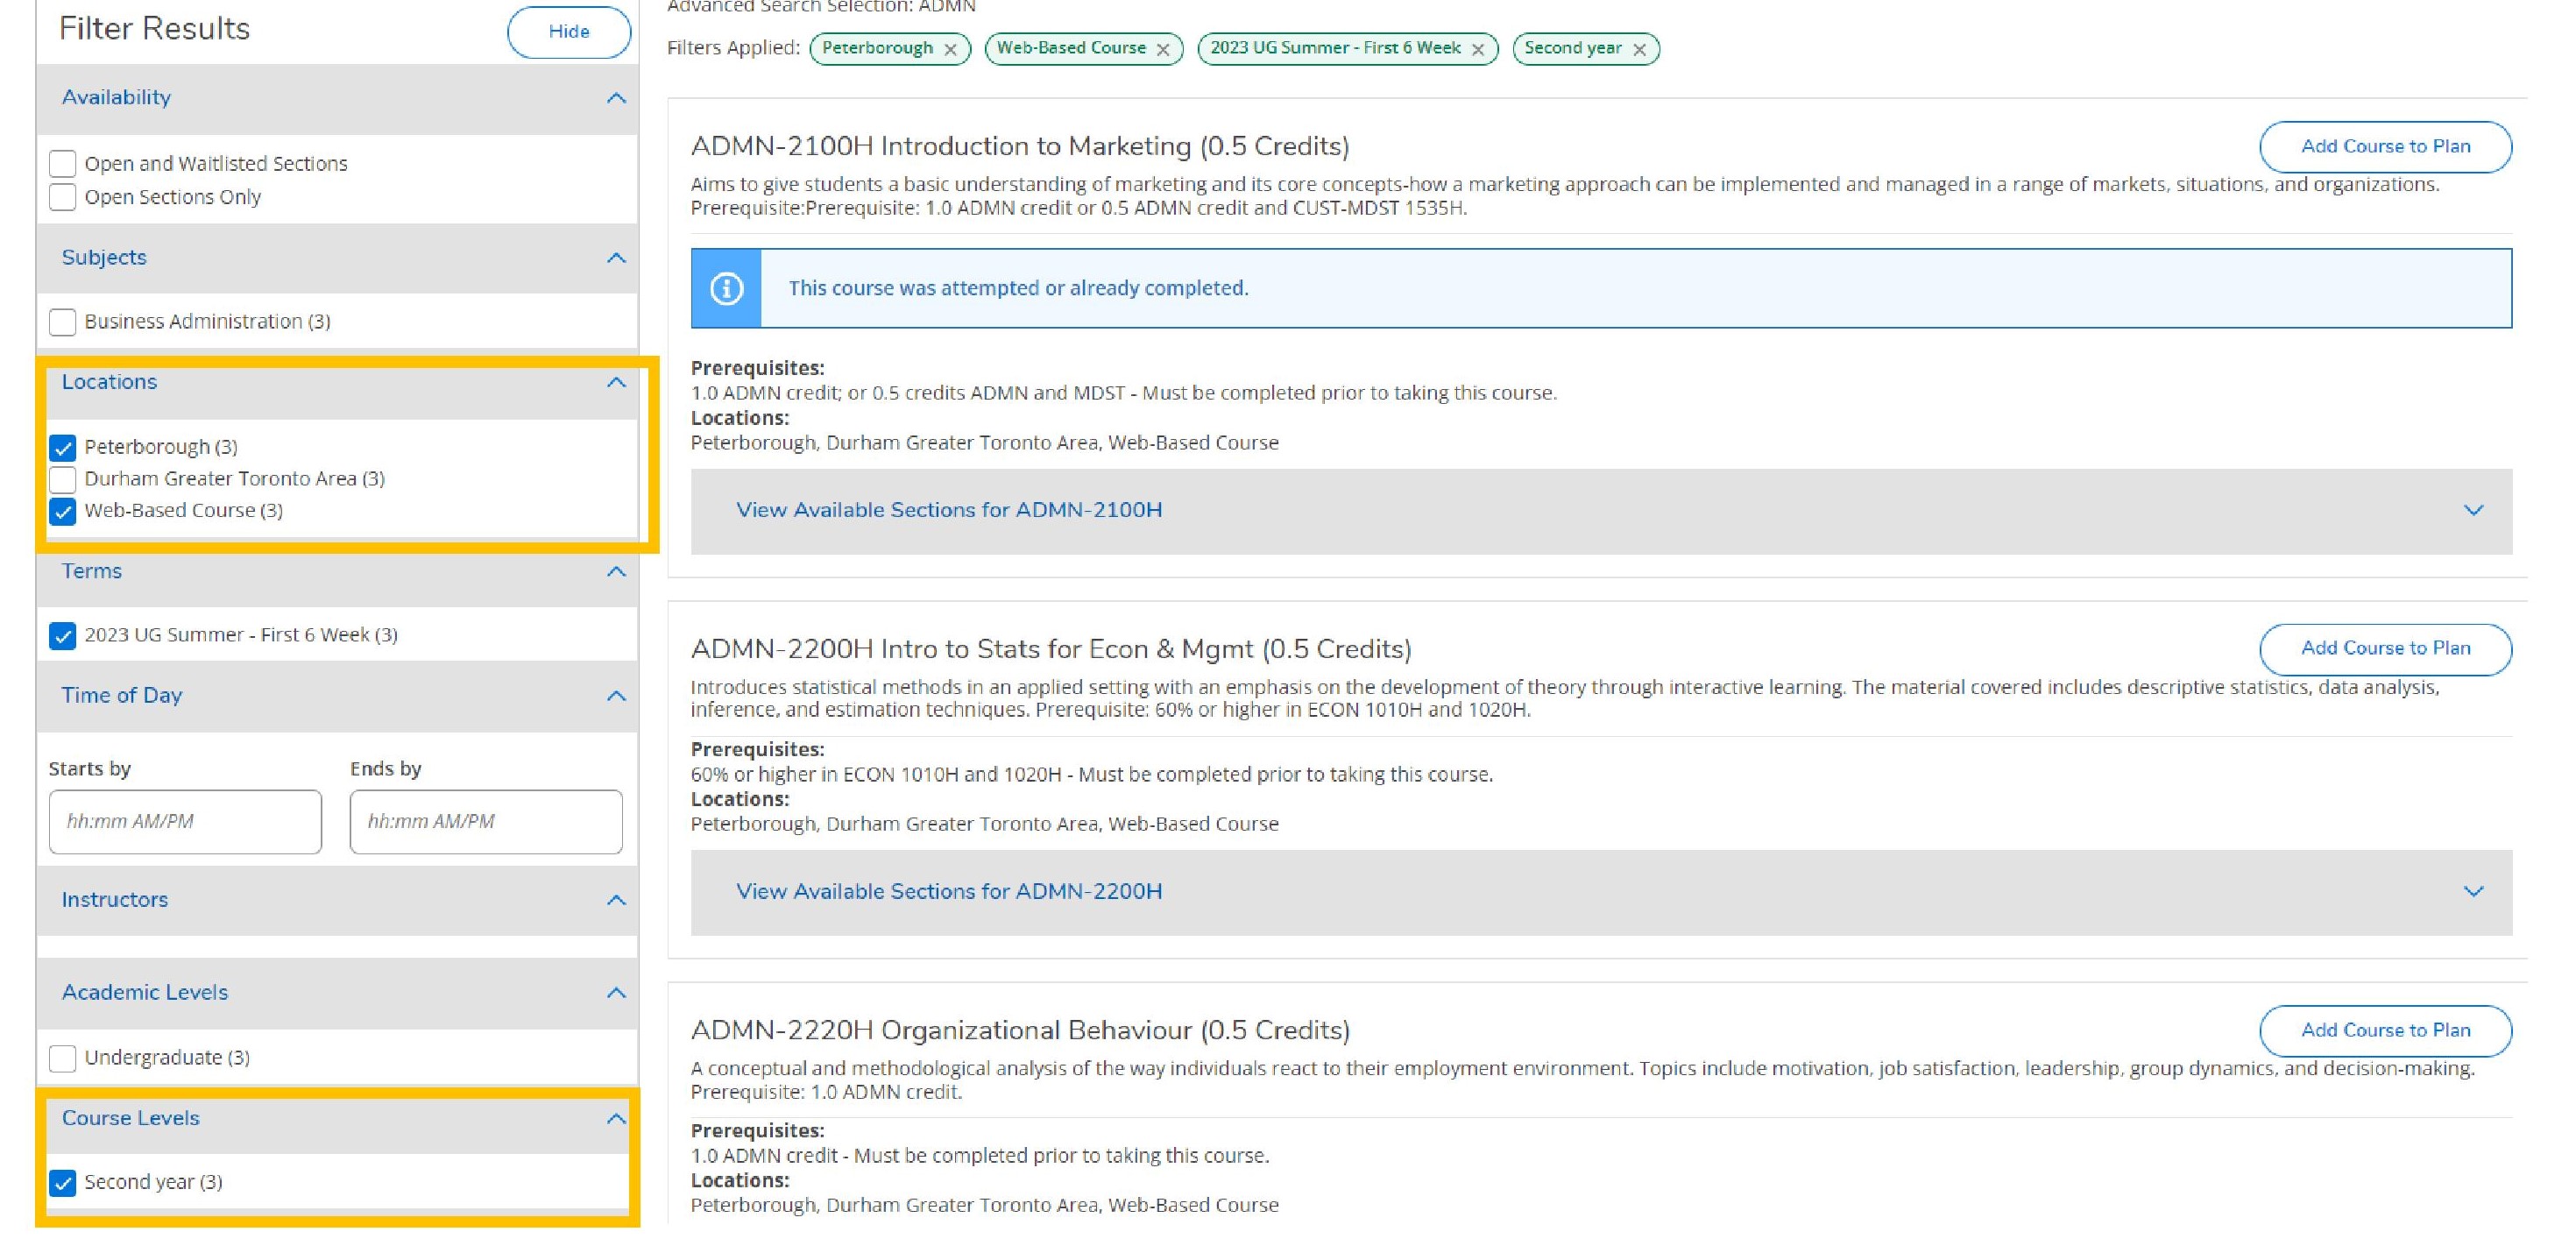The height and width of the screenshot is (1253, 2576).
Task: Collapse the Availability filter section
Action: [616, 98]
